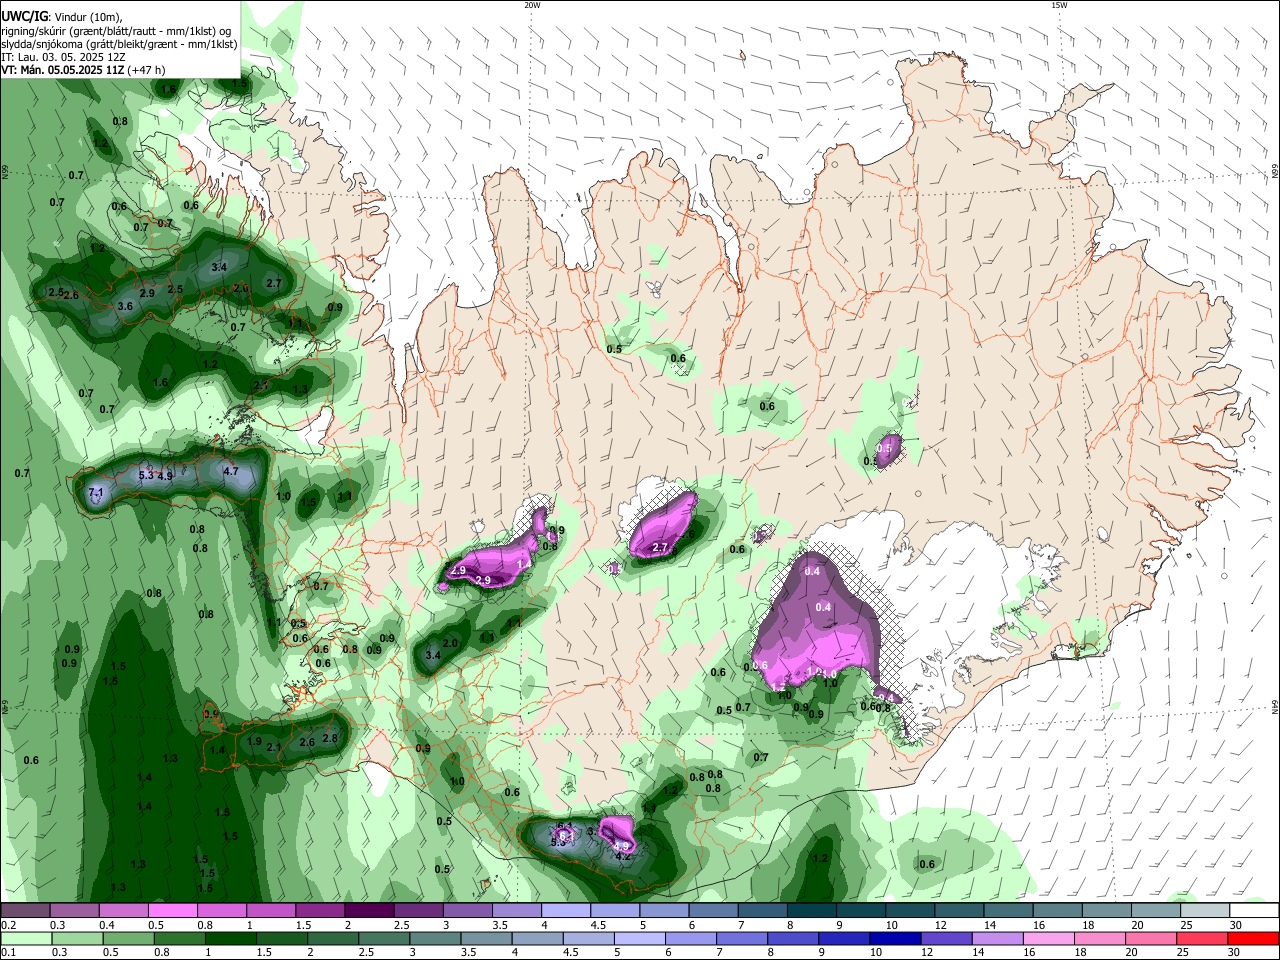Click the 'IT: Lau. 03. 05. 2025 12Z' line
Viewport: 1280px width, 960px height.
(x=63, y=57)
